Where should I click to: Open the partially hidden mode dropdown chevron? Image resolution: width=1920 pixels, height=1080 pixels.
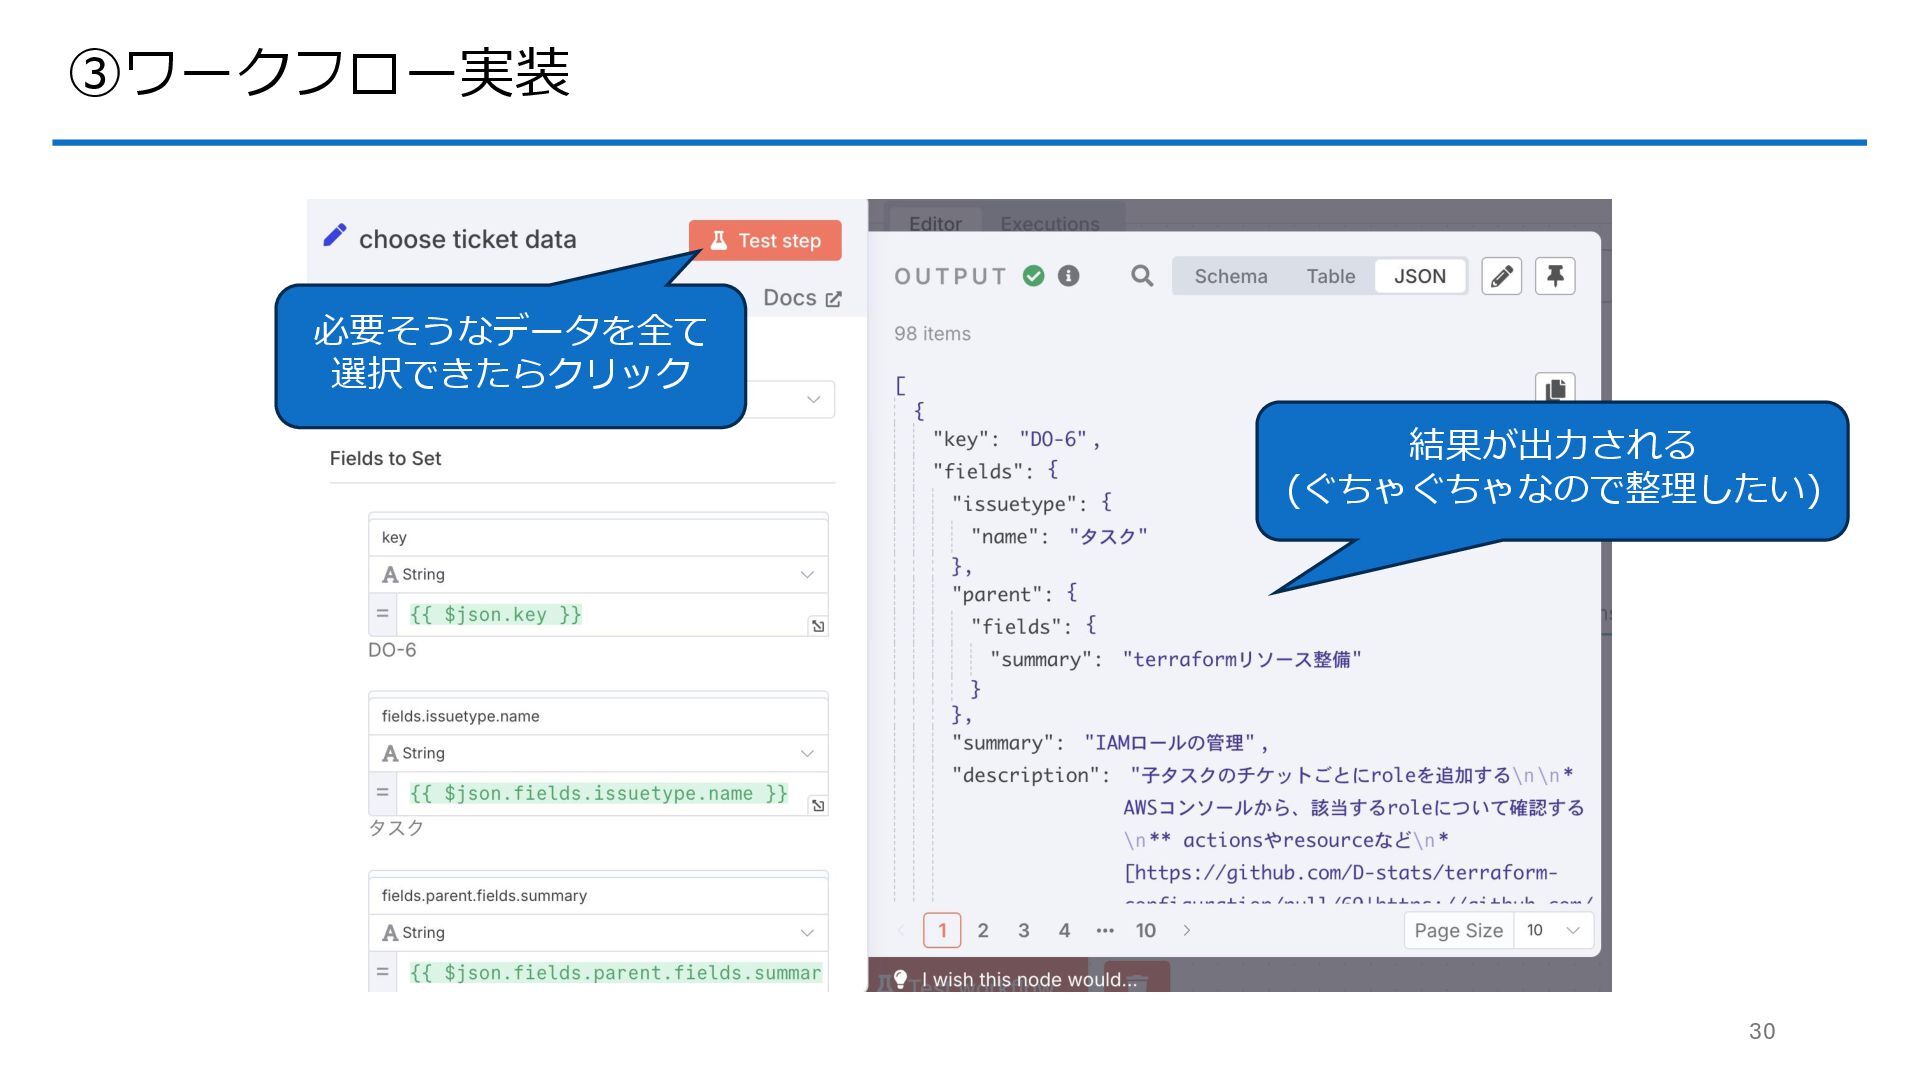pos(814,399)
